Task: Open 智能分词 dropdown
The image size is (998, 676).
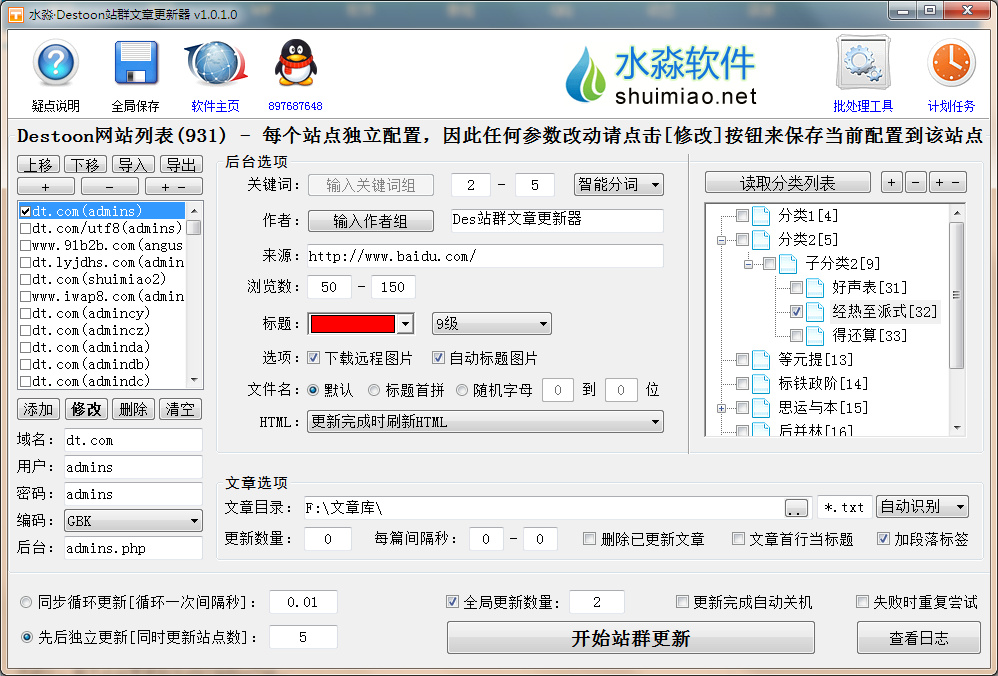Action: [619, 185]
